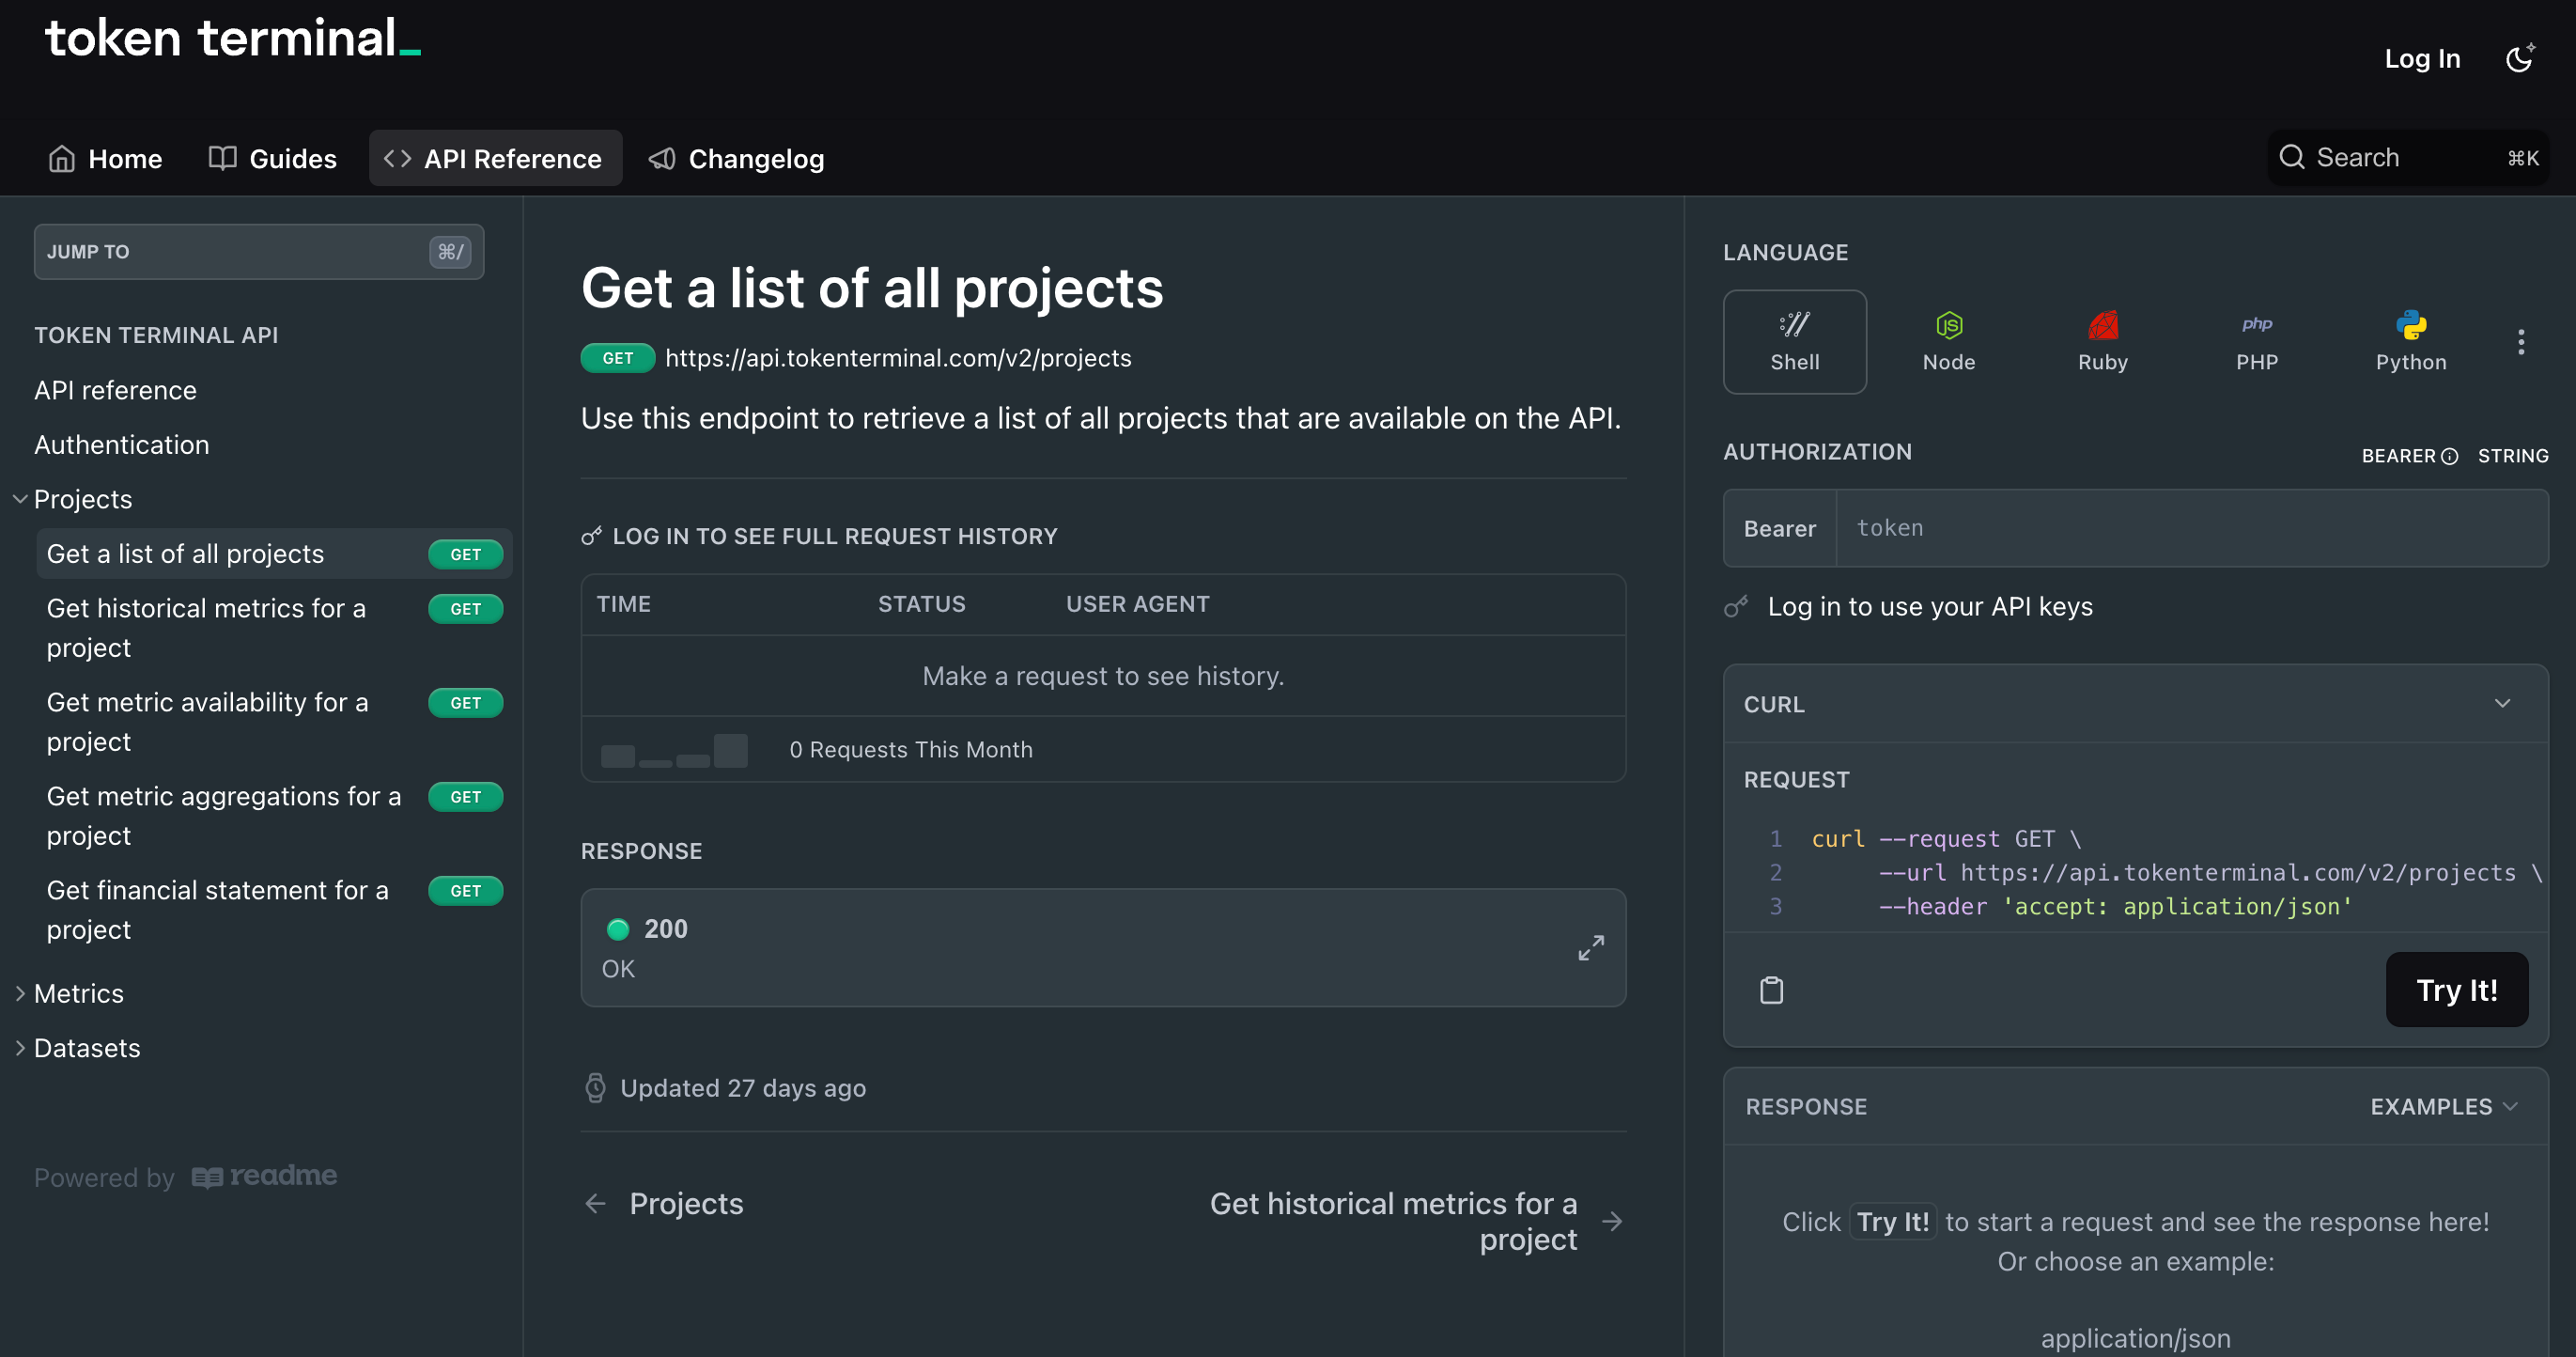Click the Bearer info icon
The image size is (2576, 1357).
2449,456
